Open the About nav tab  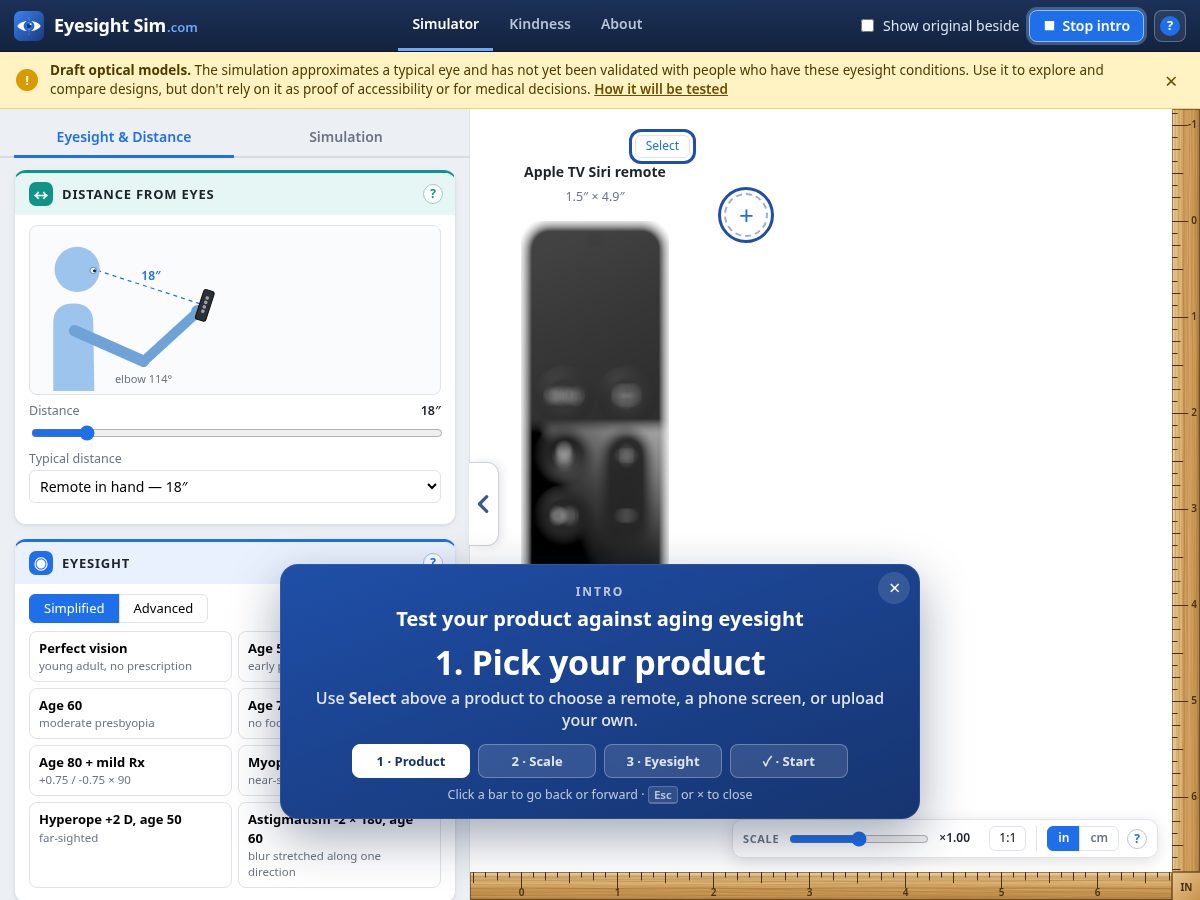click(x=621, y=24)
